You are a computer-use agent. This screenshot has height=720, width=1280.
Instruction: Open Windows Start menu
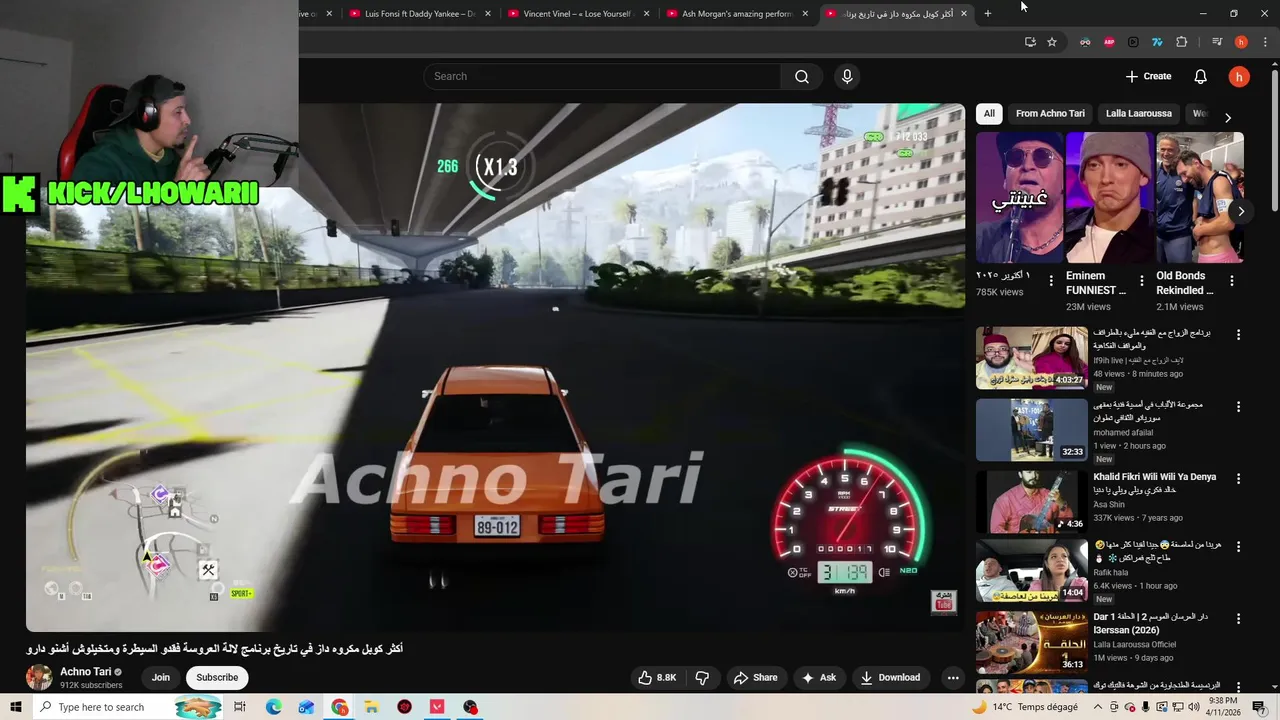pos(15,707)
